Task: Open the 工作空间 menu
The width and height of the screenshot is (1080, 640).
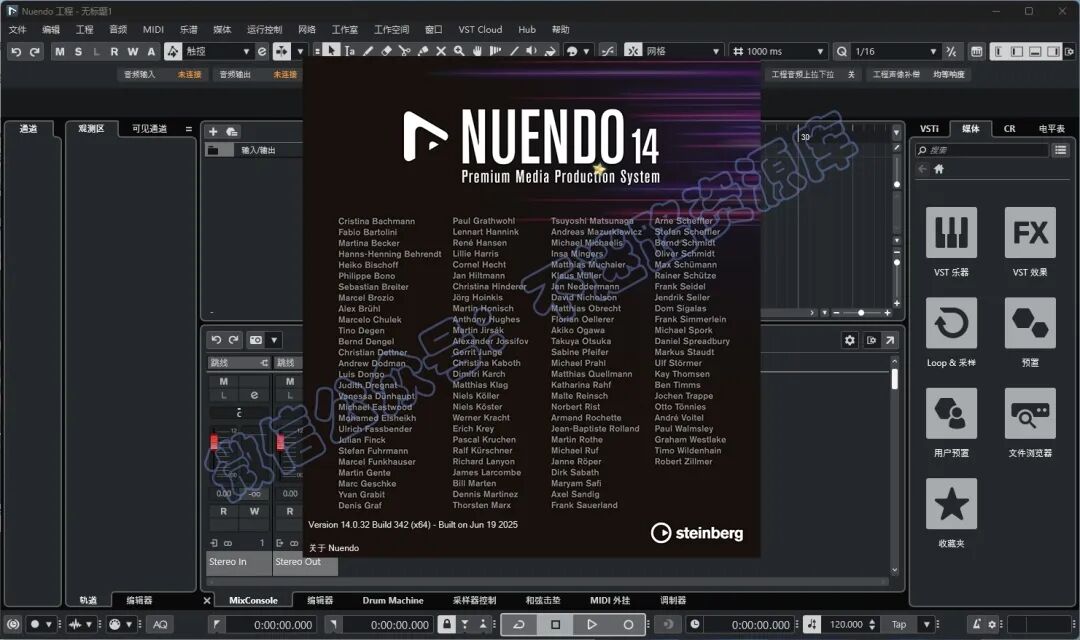Action: 391,30
